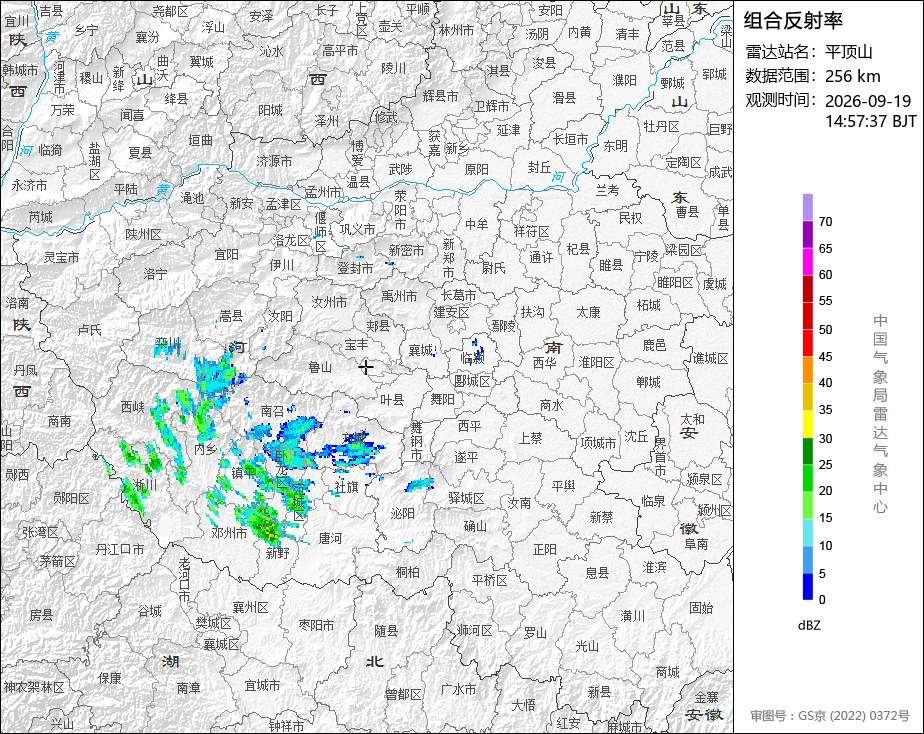Click the 嵩县 county label

231,316
